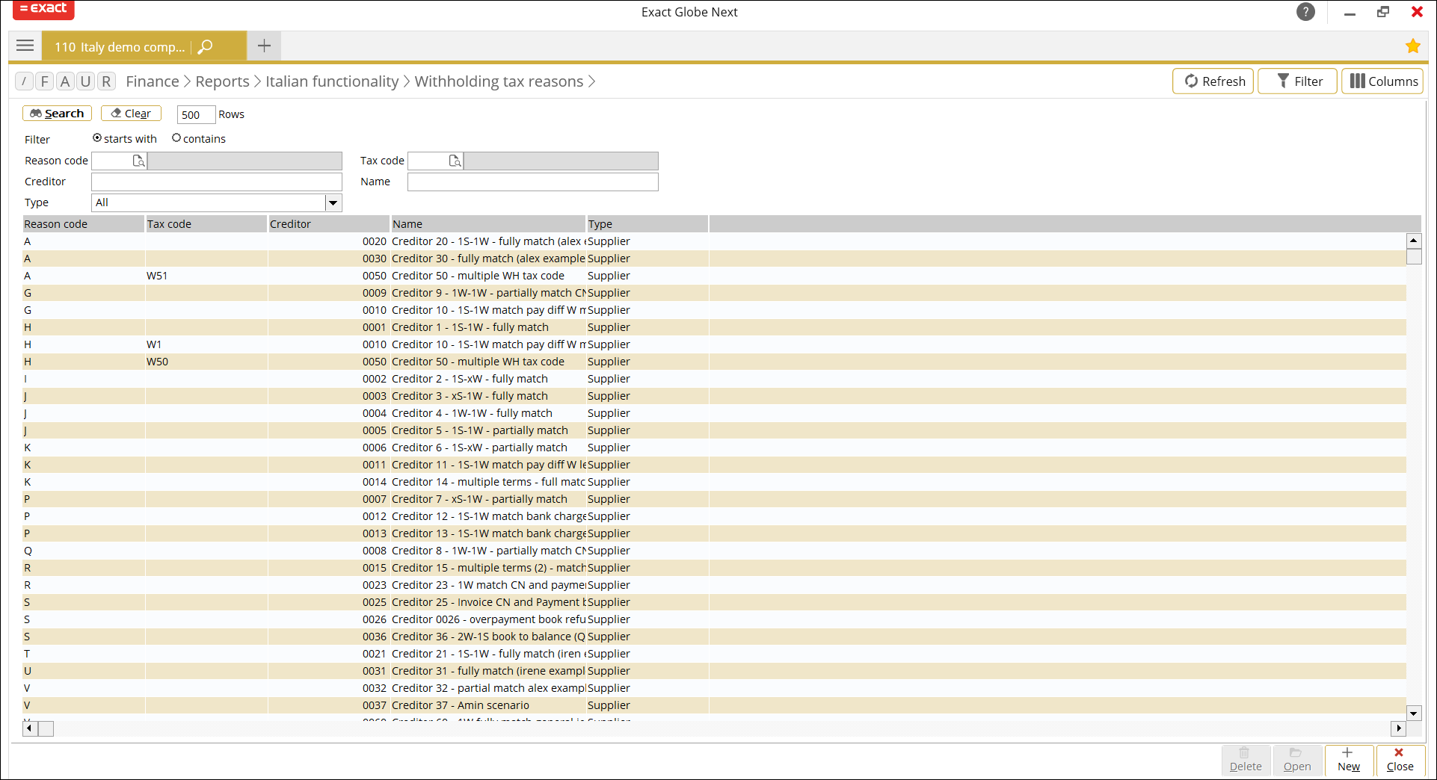The image size is (1437, 780).
Task: Go to Withholding tax reasons breadcrumb
Action: tap(499, 82)
